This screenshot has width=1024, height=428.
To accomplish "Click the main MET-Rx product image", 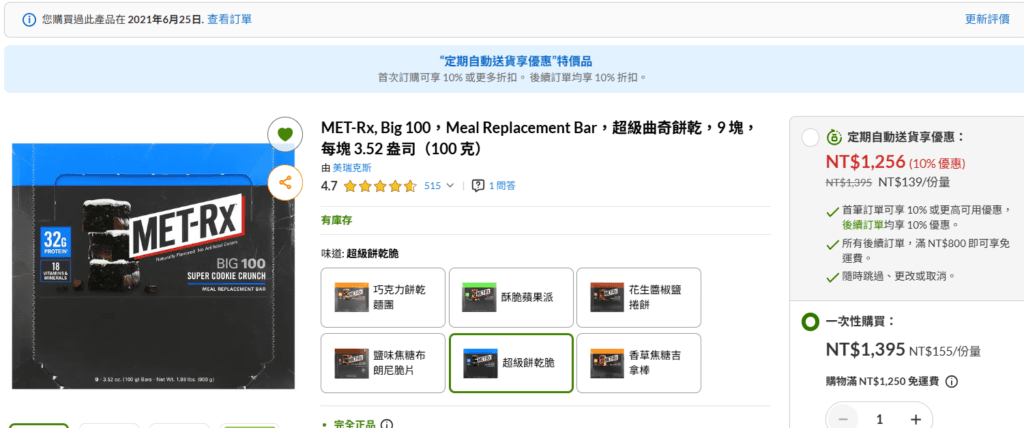I will tap(154, 266).
